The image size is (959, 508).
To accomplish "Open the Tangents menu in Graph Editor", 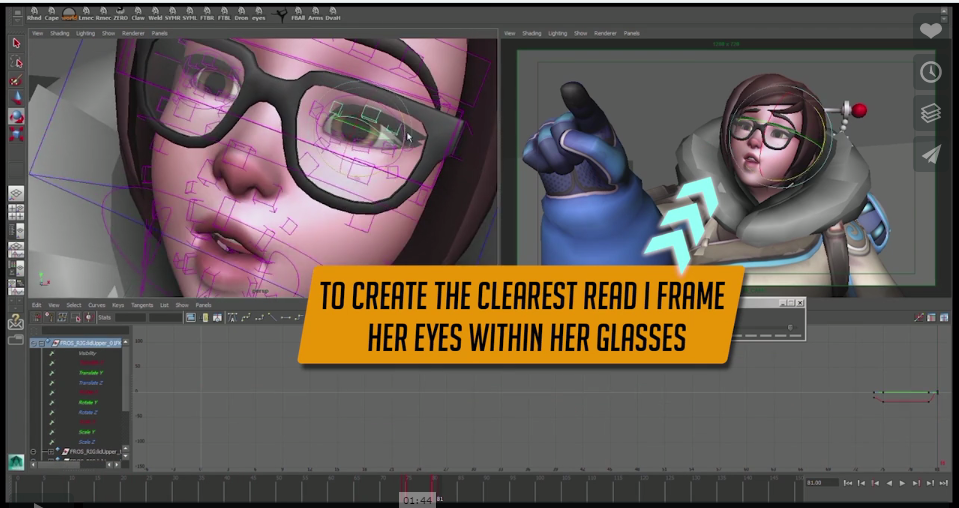I will point(141,305).
